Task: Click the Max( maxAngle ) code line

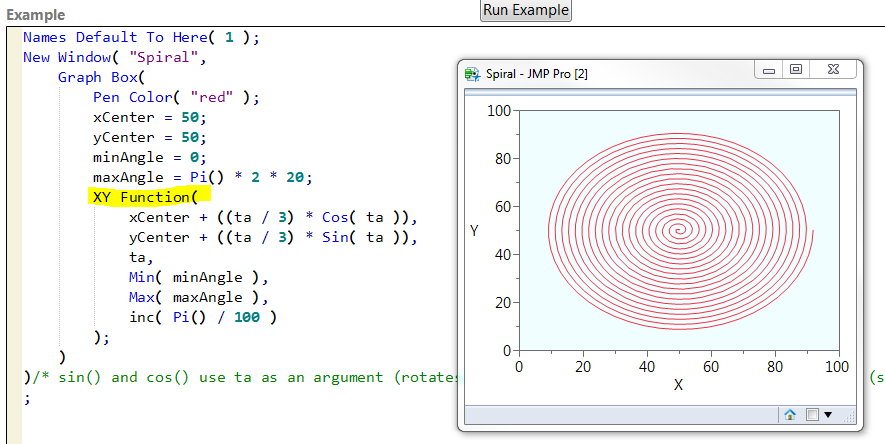Action: click(199, 297)
